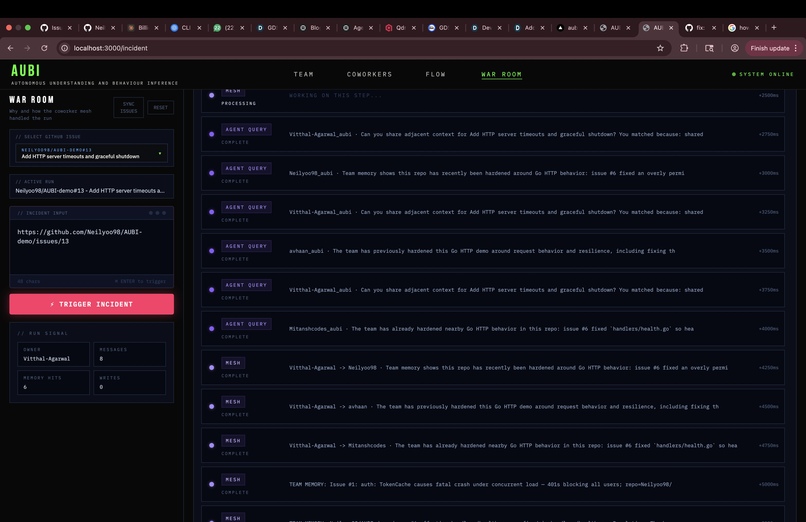Screen dimensions: 806x522
Task: Click the SYNC ISSUES button
Action: click(129, 107)
